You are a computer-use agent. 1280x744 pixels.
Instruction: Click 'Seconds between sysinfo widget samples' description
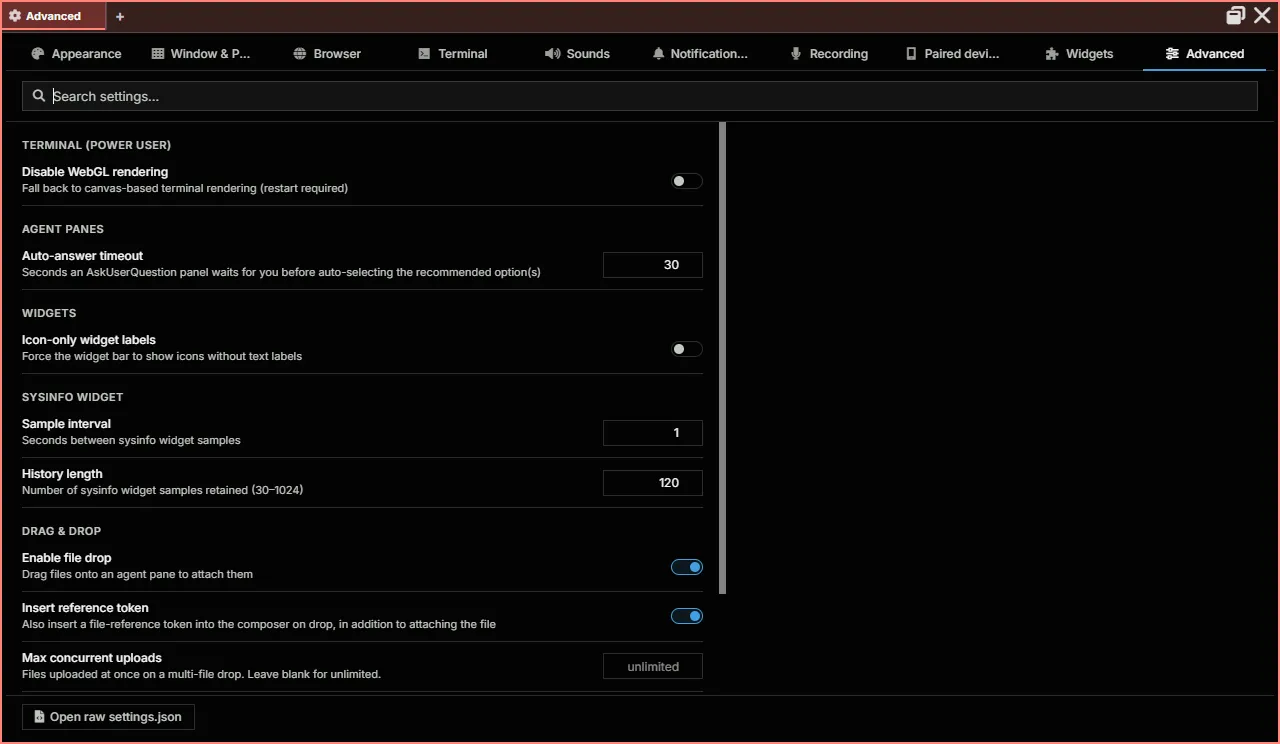[x=131, y=440]
